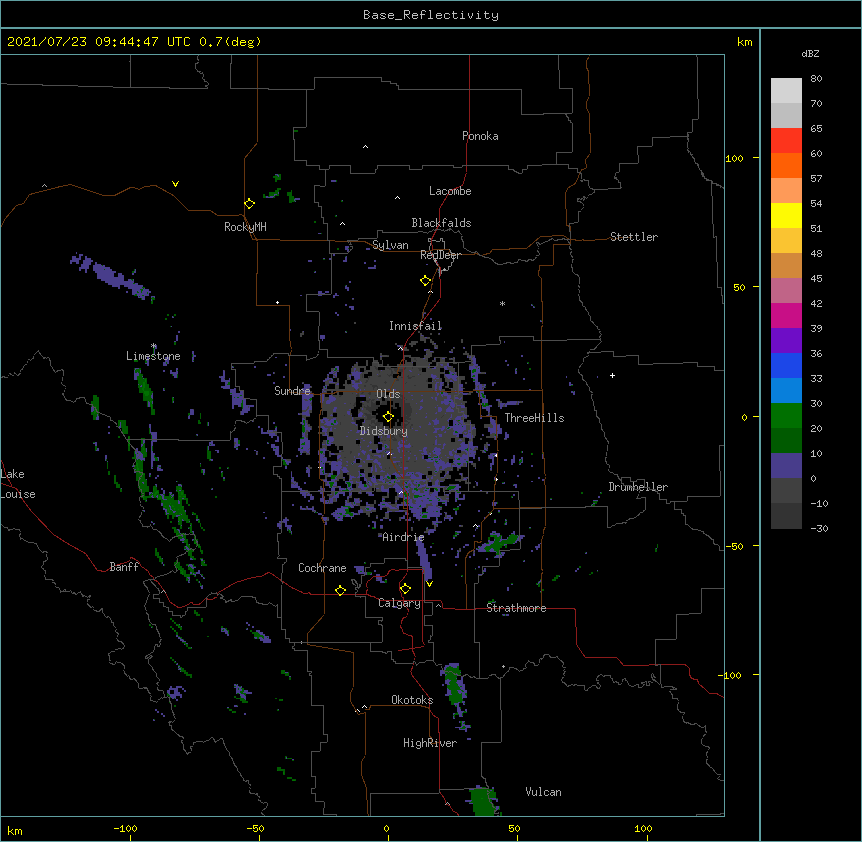
Task: Click the Didsbury town label
Action: click(x=384, y=431)
